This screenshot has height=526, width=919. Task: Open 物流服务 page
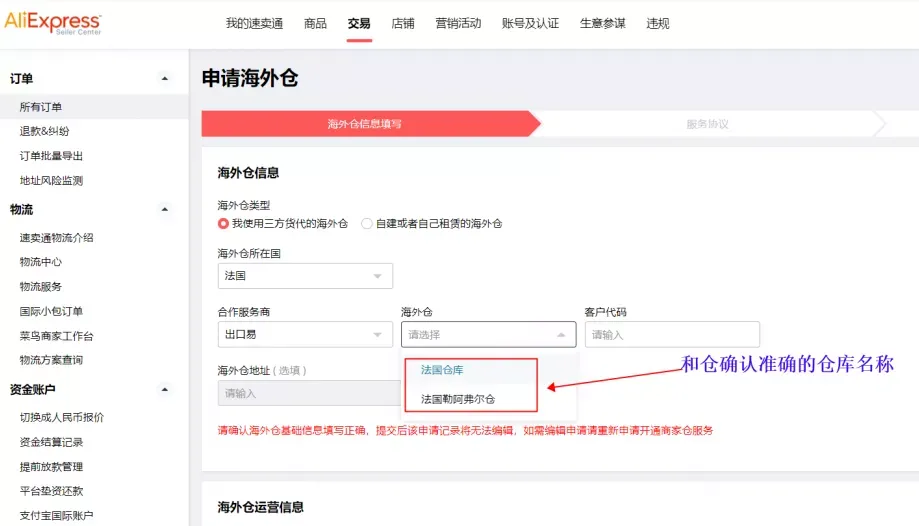coord(40,286)
